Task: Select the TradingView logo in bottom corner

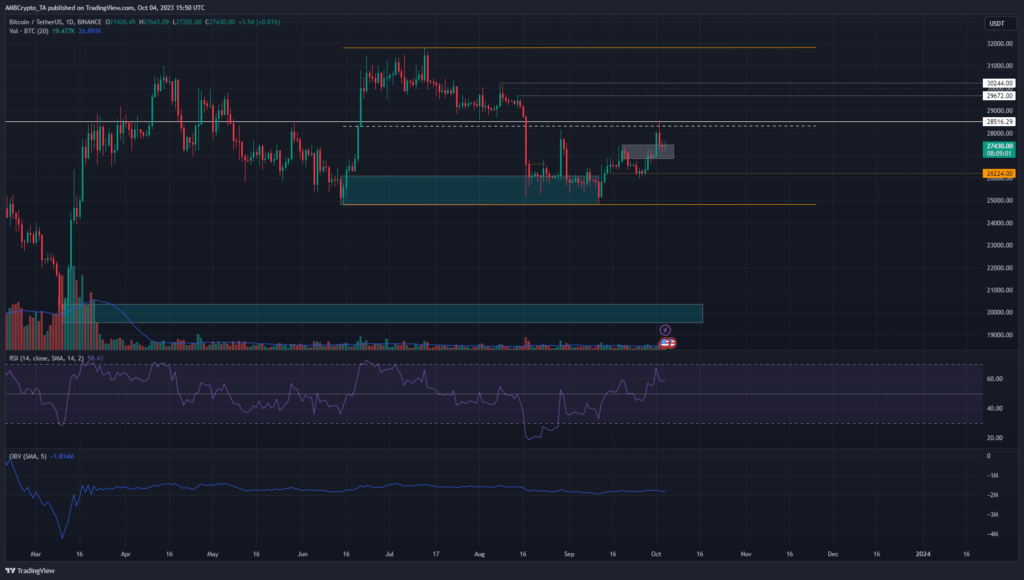Action: (28, 570)
